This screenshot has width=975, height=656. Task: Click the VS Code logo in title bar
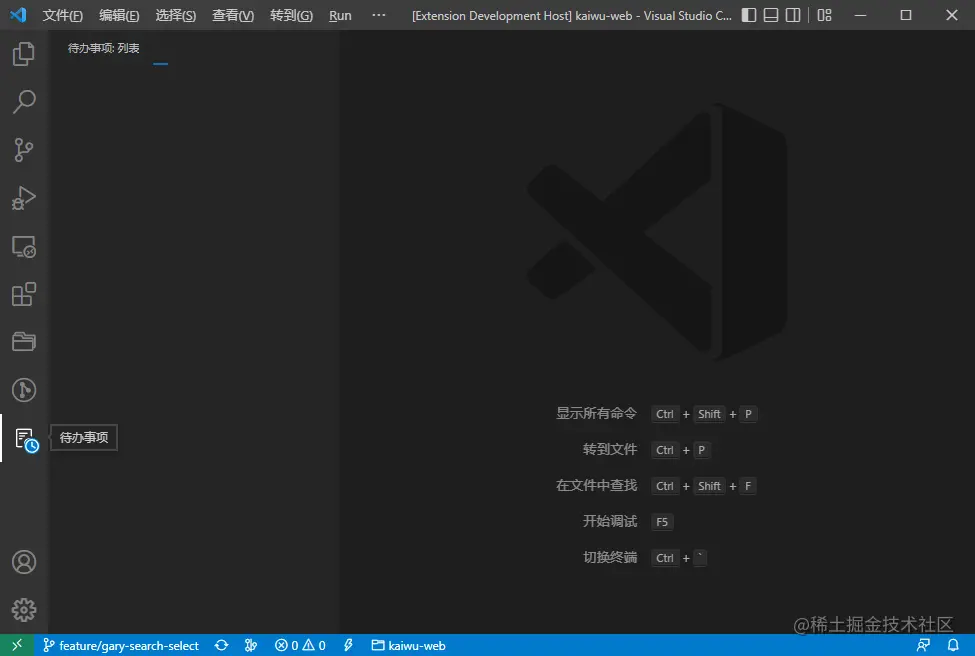(18, 15)
